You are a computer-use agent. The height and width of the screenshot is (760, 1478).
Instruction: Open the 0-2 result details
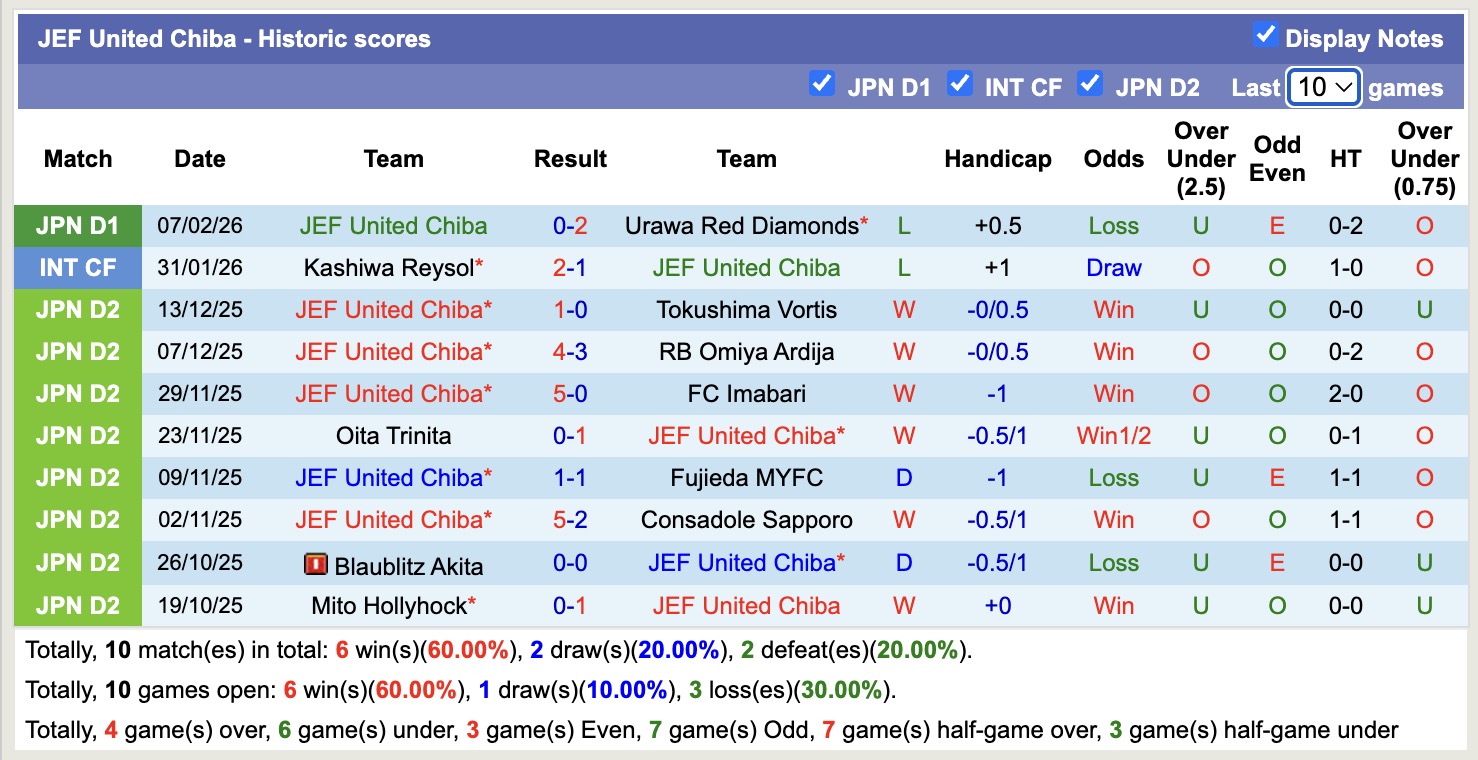click(570, 225)
